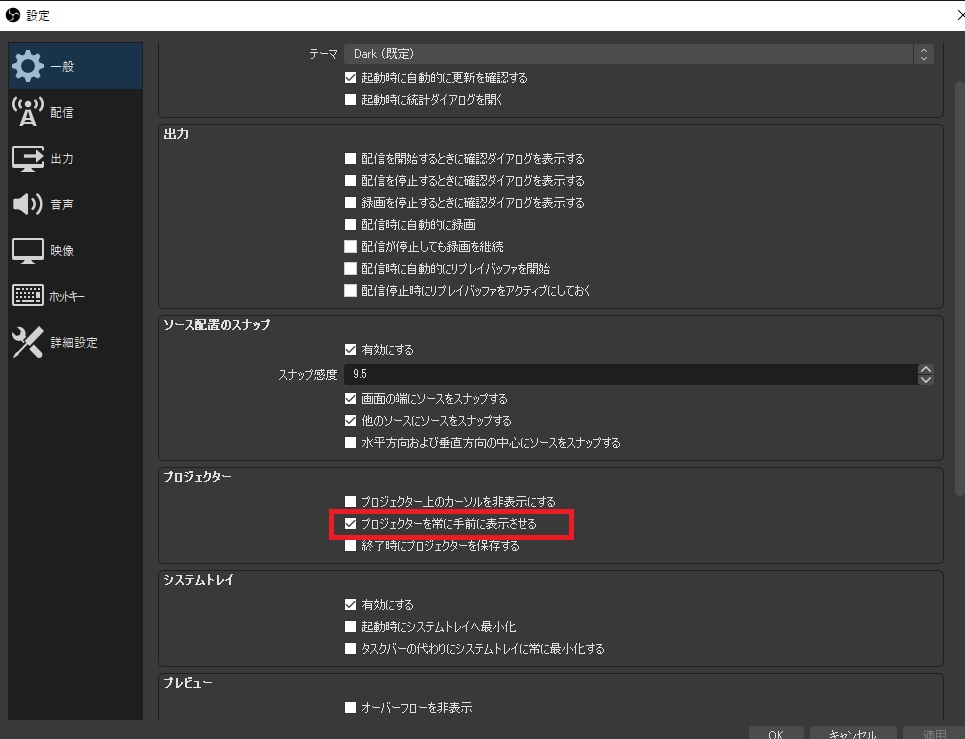Enable 配信時に自動的にリプレイバッファを開始 checkbox
This screenshot has width=965, height=739.
click(x=351, y=268)
